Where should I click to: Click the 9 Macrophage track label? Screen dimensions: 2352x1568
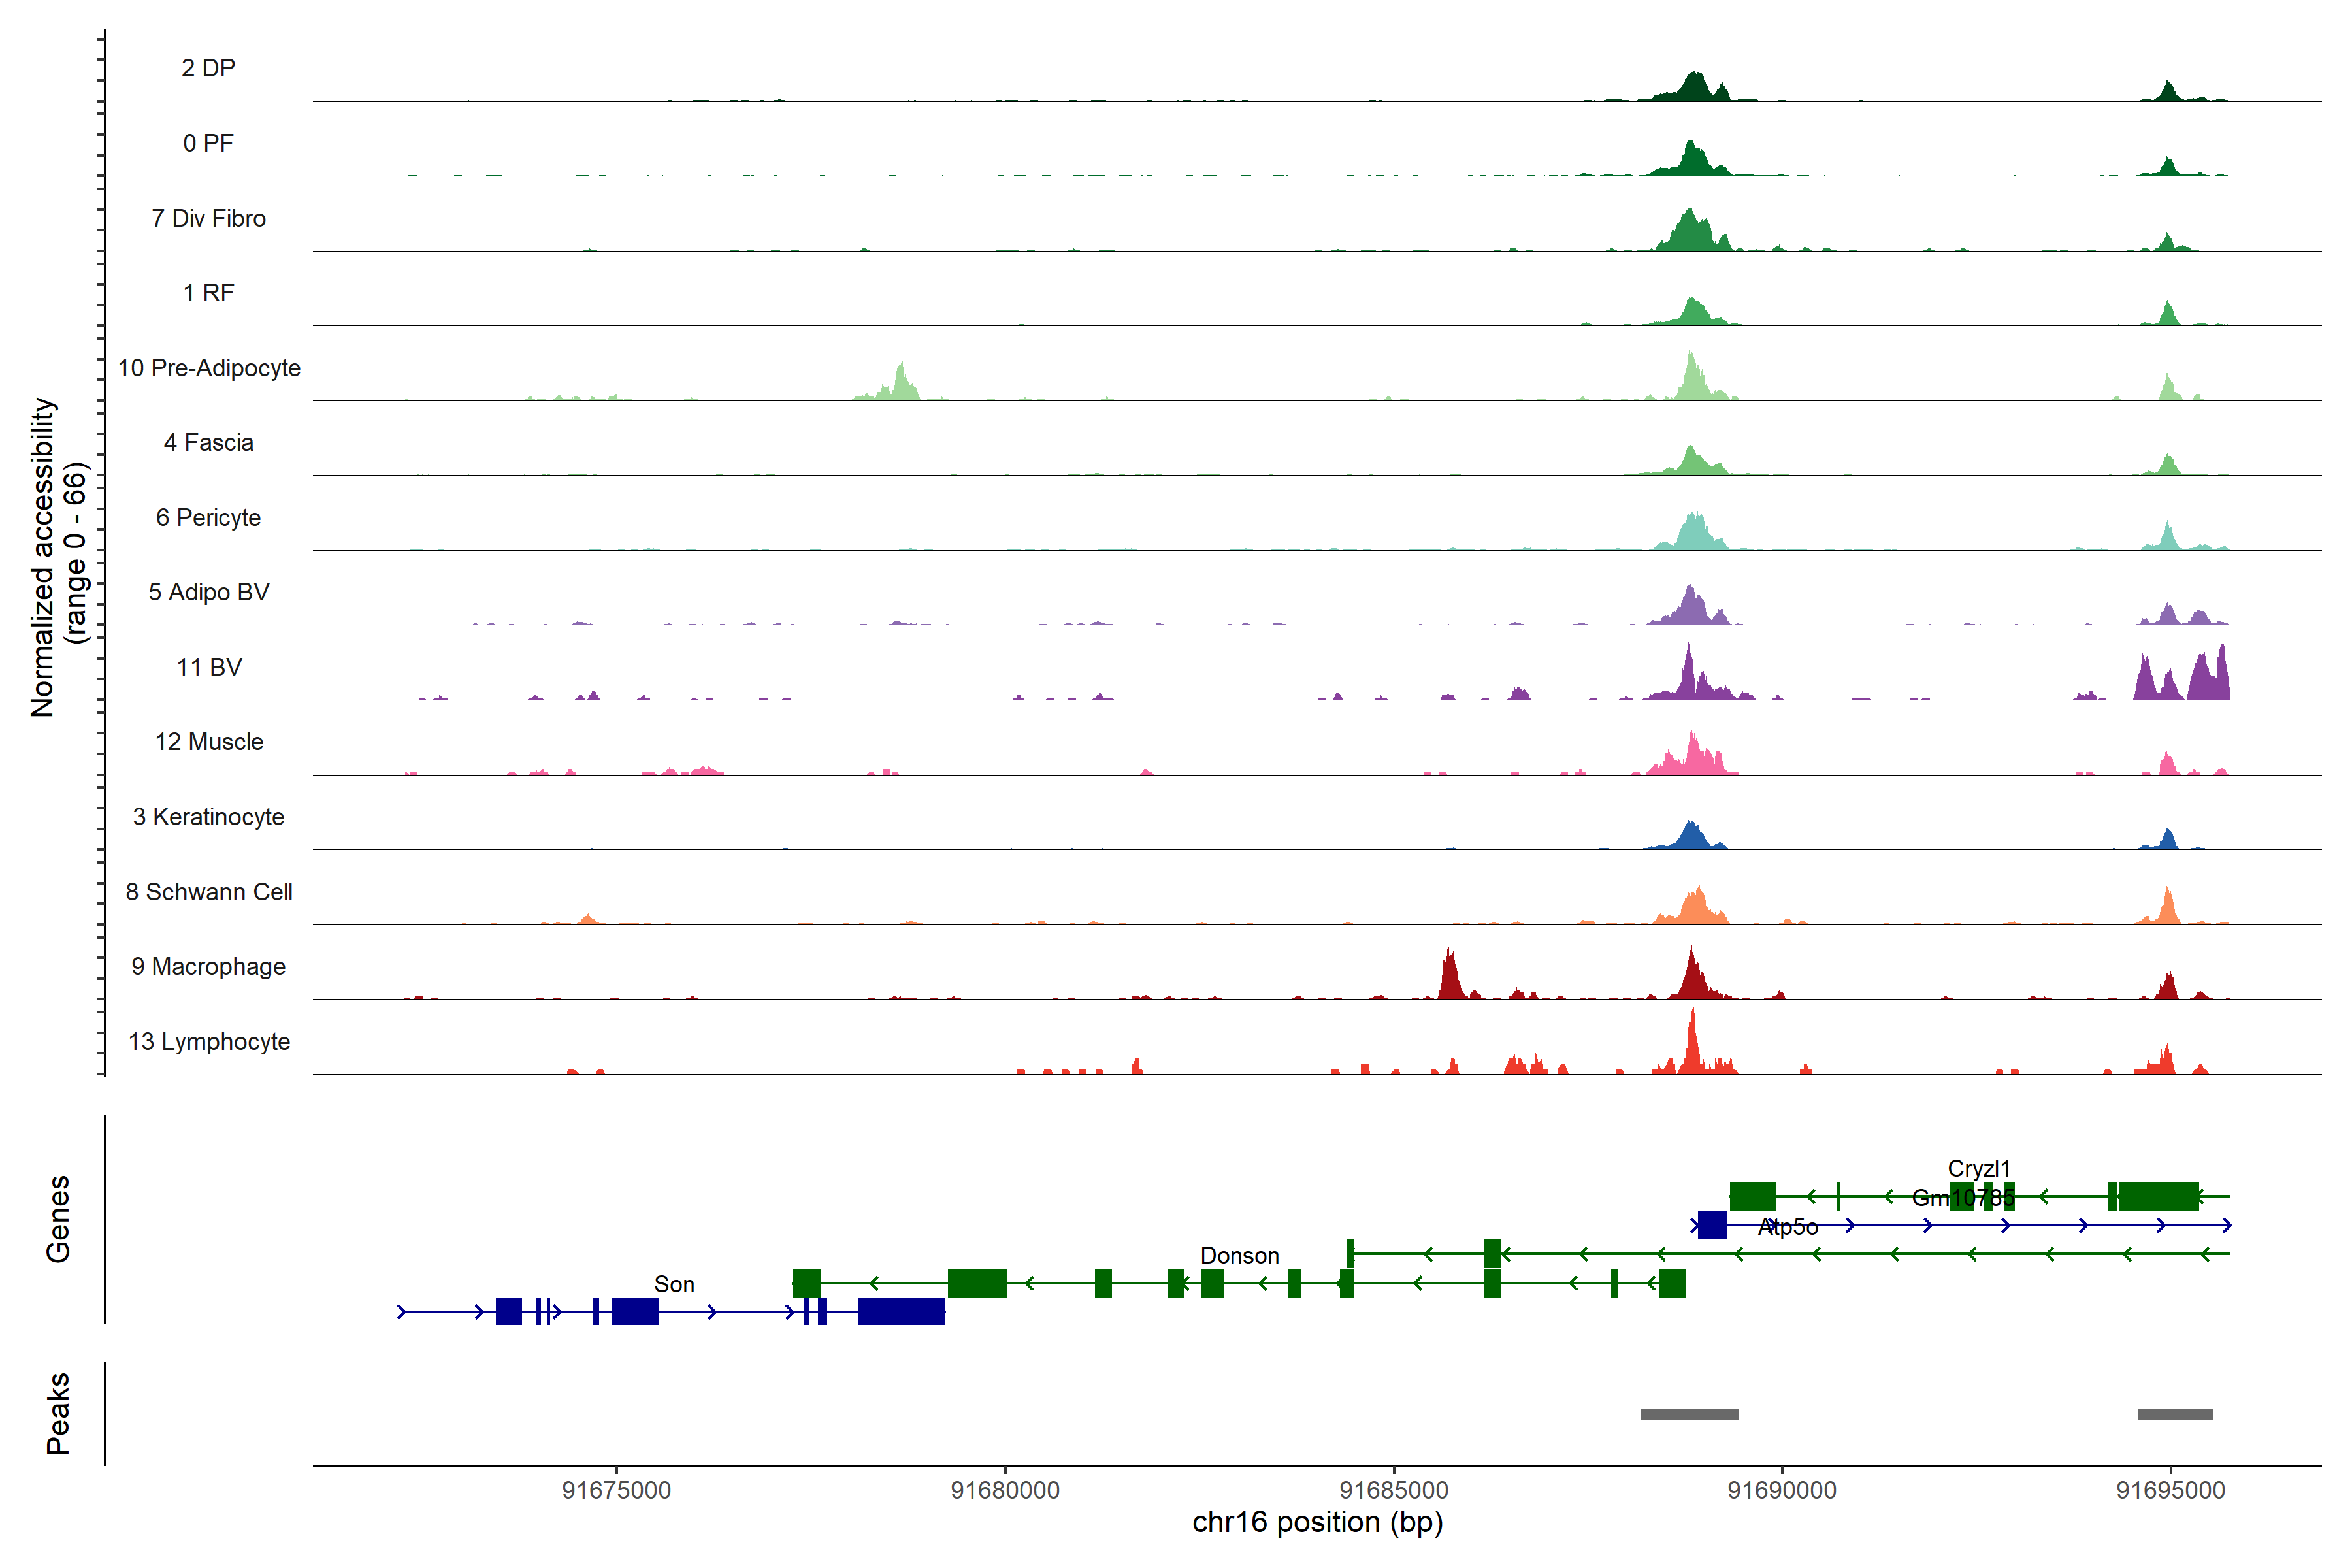[x=208, y=967]
